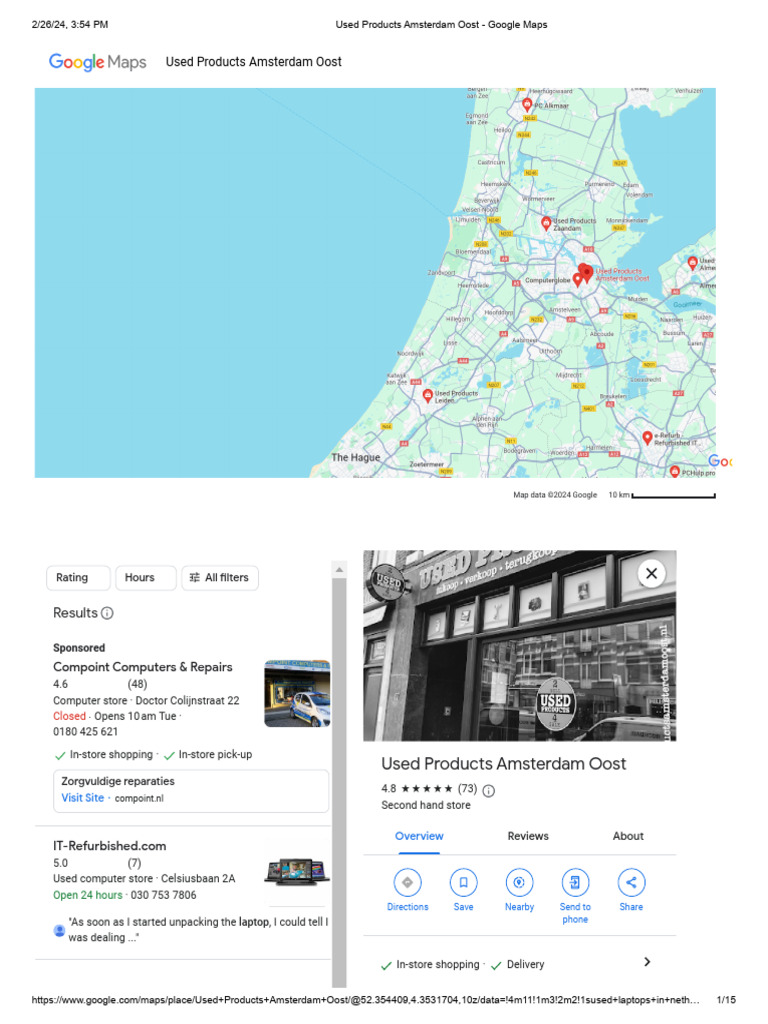This screenshot has width=768, height=1024.
Task: Click the IT-Refurbished phone number 030 753 7806
Action: (163, 895)
